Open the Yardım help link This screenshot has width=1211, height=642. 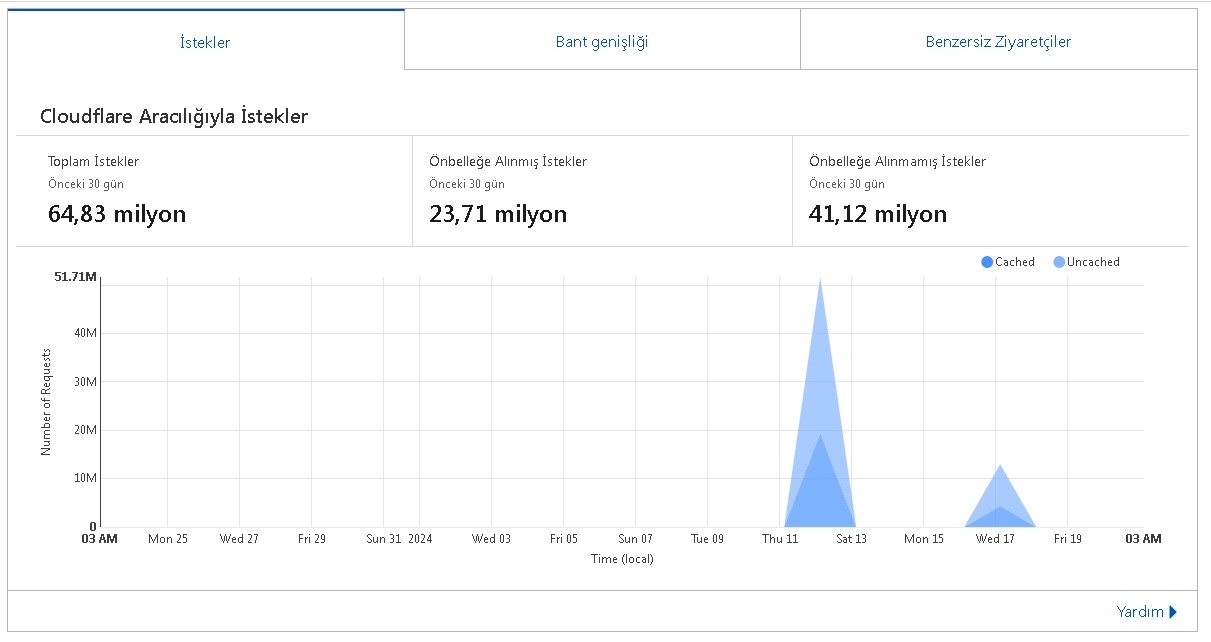point(1140,612)
